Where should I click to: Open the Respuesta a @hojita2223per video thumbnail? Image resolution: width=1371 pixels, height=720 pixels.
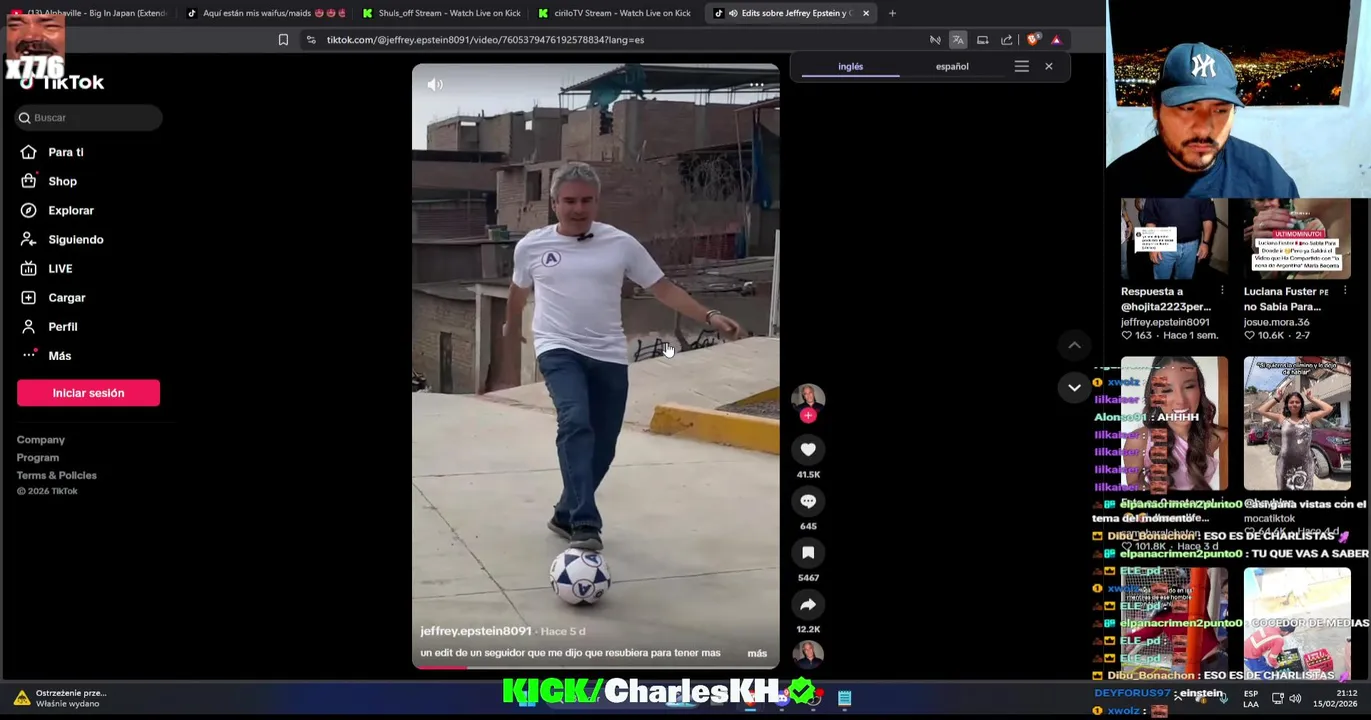point(1174,239)
